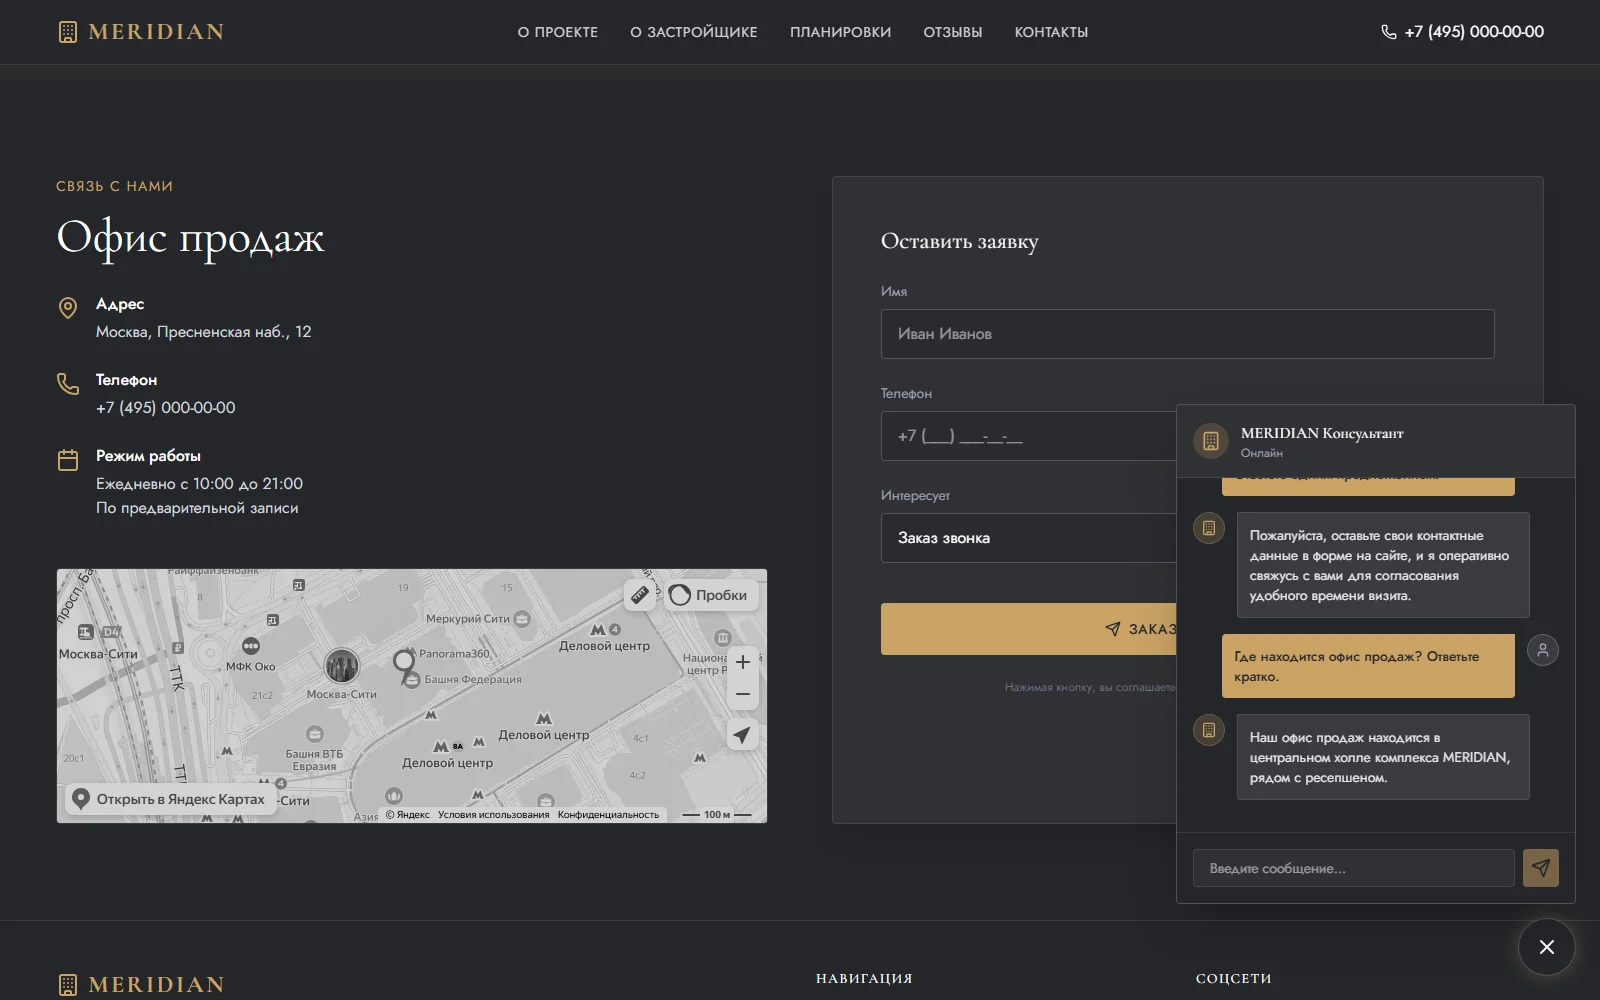Image resolution: width=1600 pixels, height=1000 pixels.
Task: Zoom out on the map
Action: (x=743, y=694)
